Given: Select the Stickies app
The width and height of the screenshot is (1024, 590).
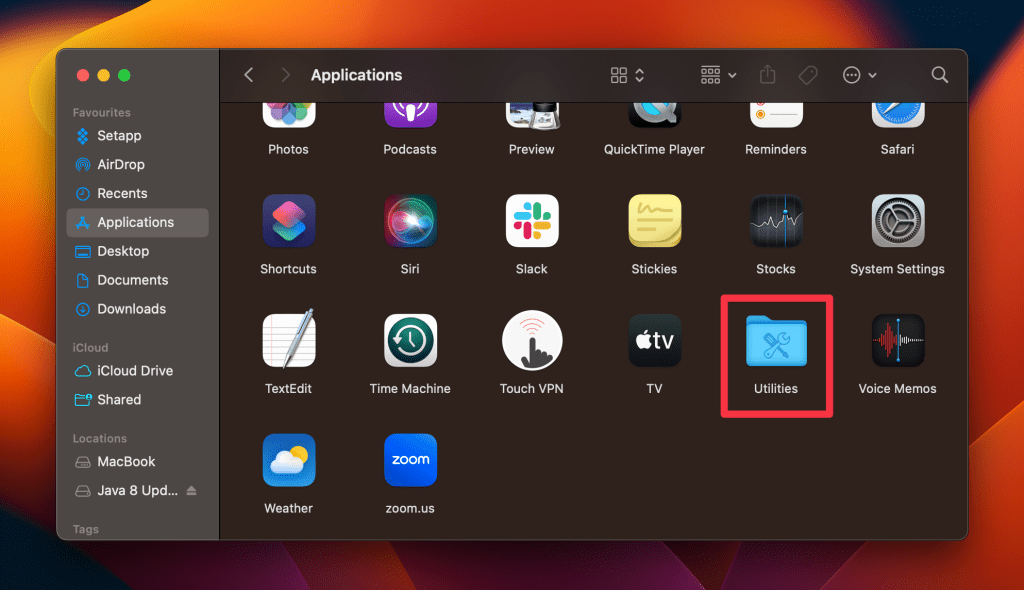Looking at the screenshot, I should 654,221.
